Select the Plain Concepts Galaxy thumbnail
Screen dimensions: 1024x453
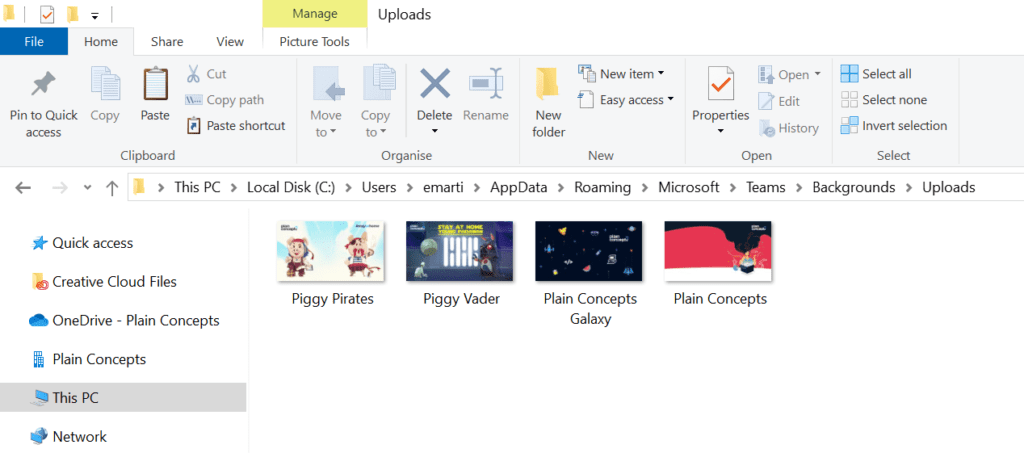click(x=589, y=251)
